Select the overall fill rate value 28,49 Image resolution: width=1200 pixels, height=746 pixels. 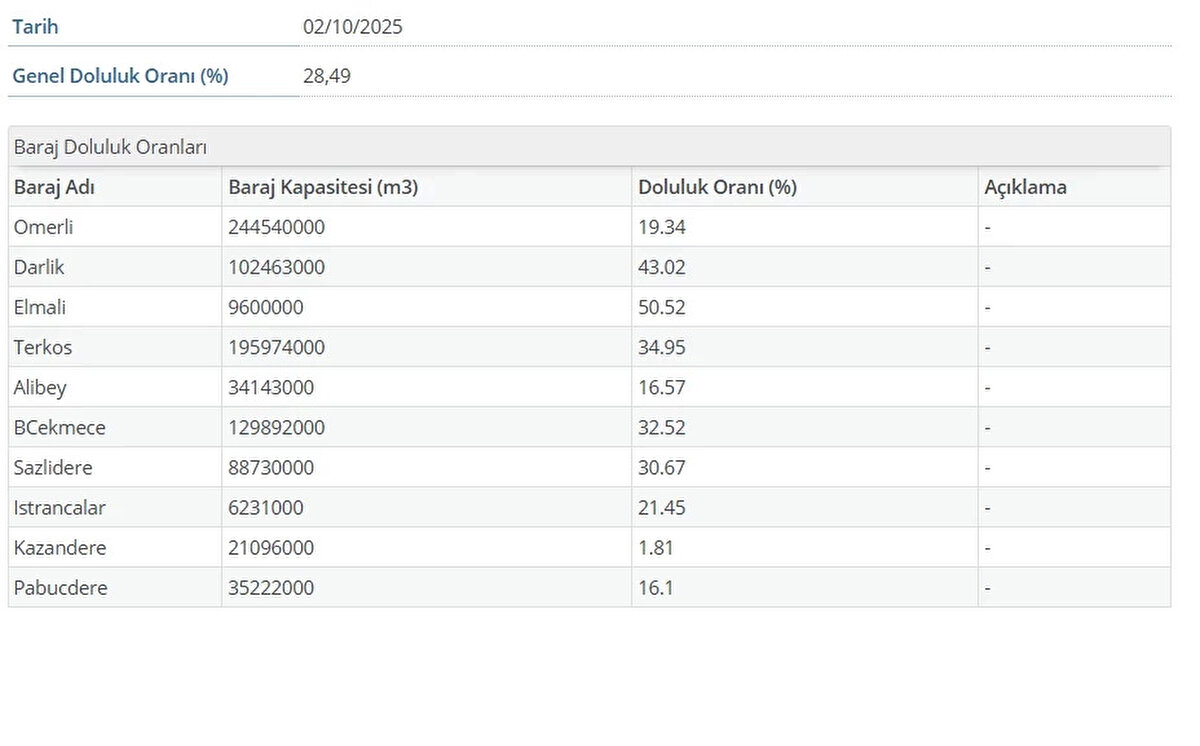327,76
